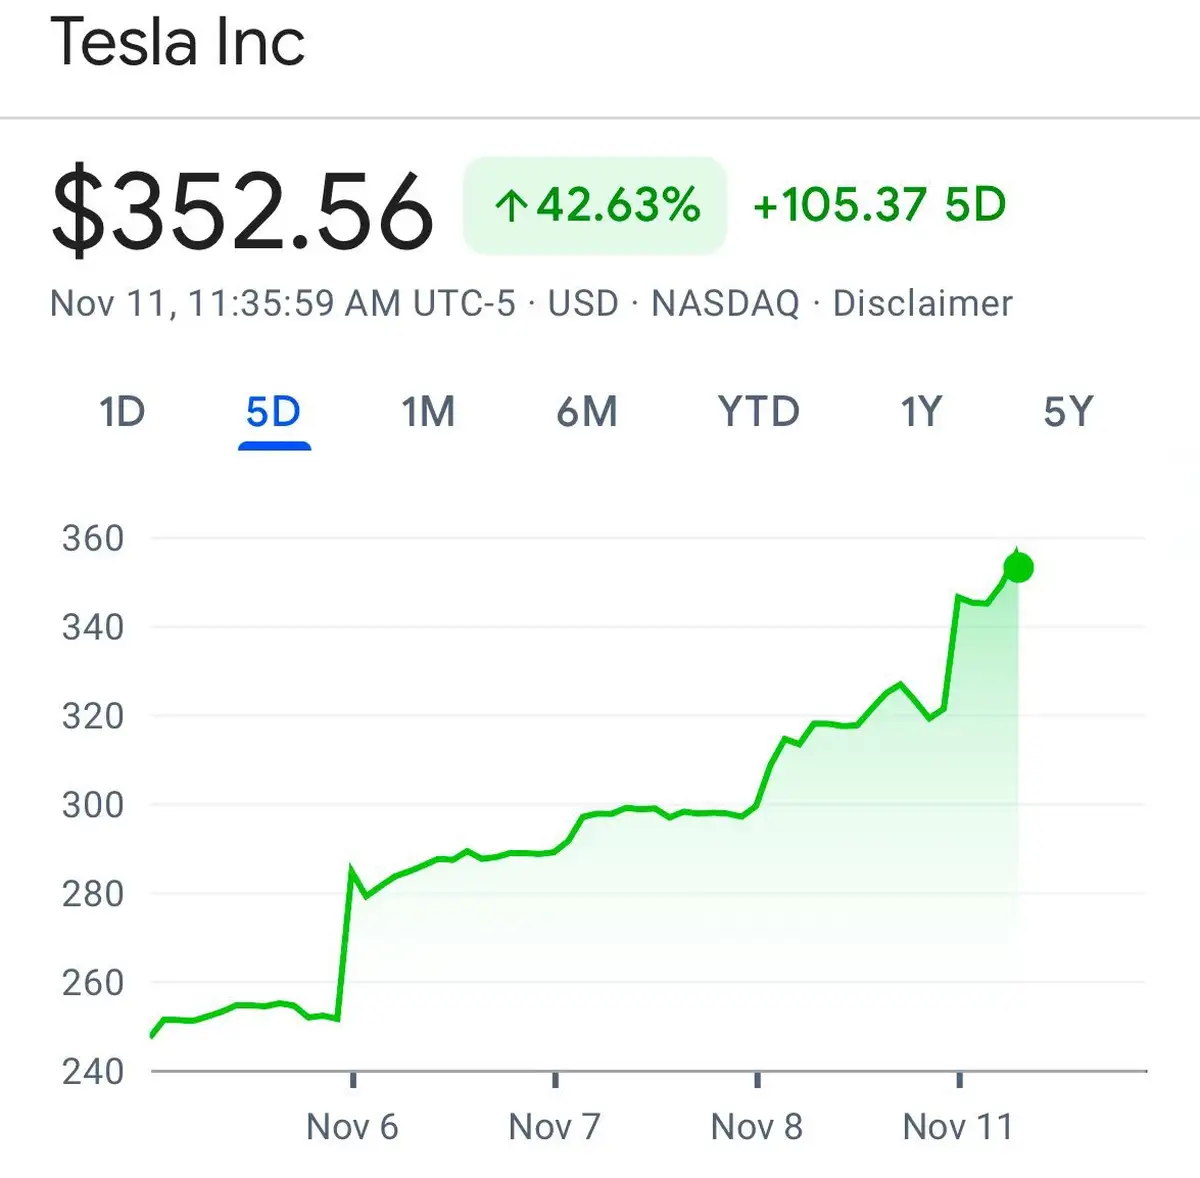Image resolution: width=1200 pixels, height=1178 pixels.
Task: Open the Disclaimer link
Action: [922, 303]
